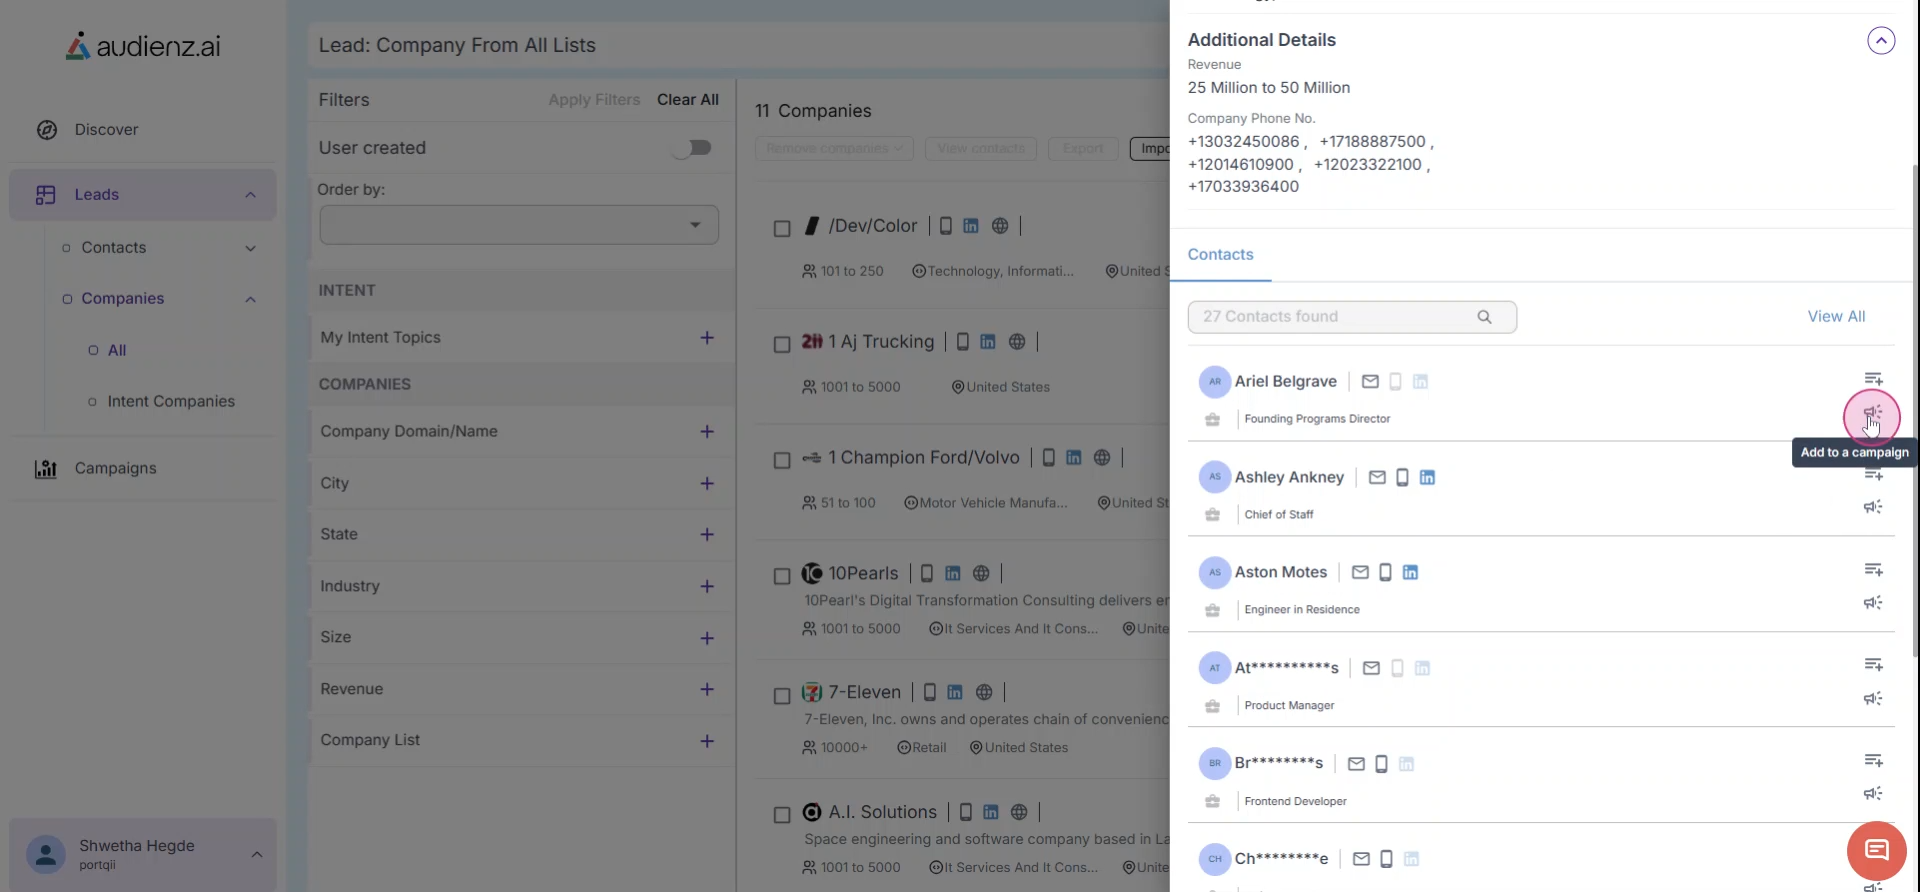
Task: Expand the Revenue filter
Action: (707, 690)
